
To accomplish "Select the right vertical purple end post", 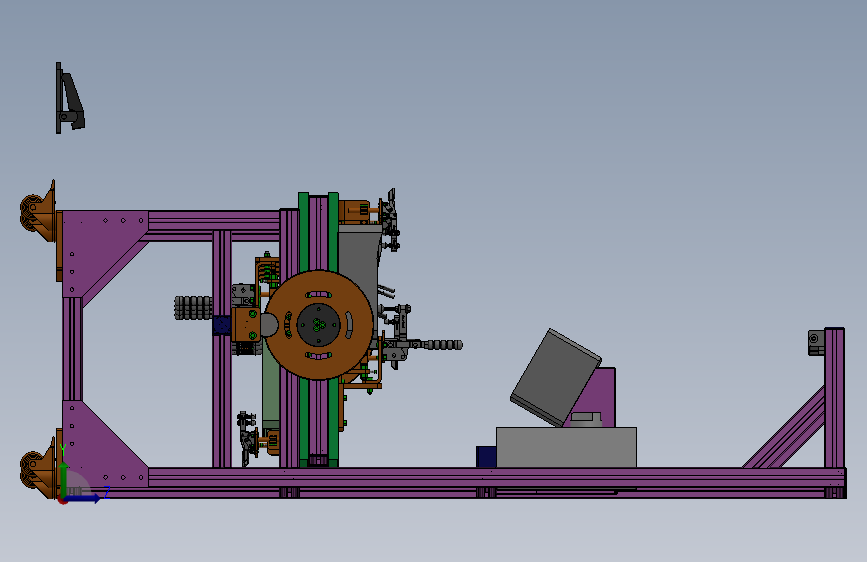I will [x=835, y=398].
